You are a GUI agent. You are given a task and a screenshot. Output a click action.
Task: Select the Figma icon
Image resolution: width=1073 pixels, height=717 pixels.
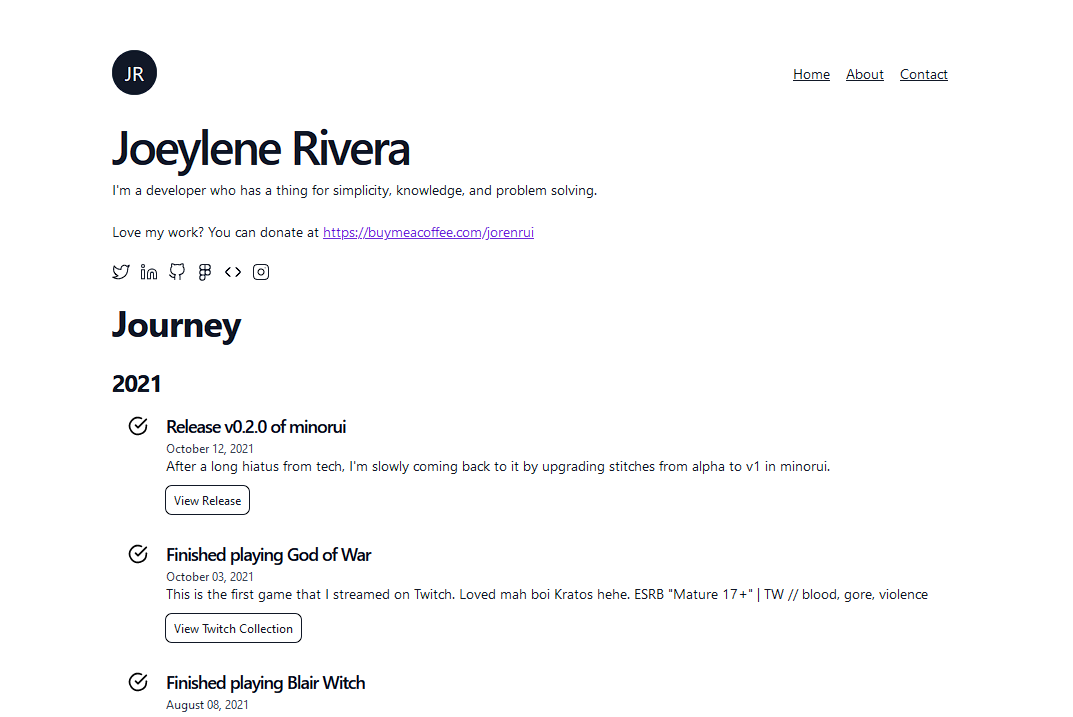(205, 271)
